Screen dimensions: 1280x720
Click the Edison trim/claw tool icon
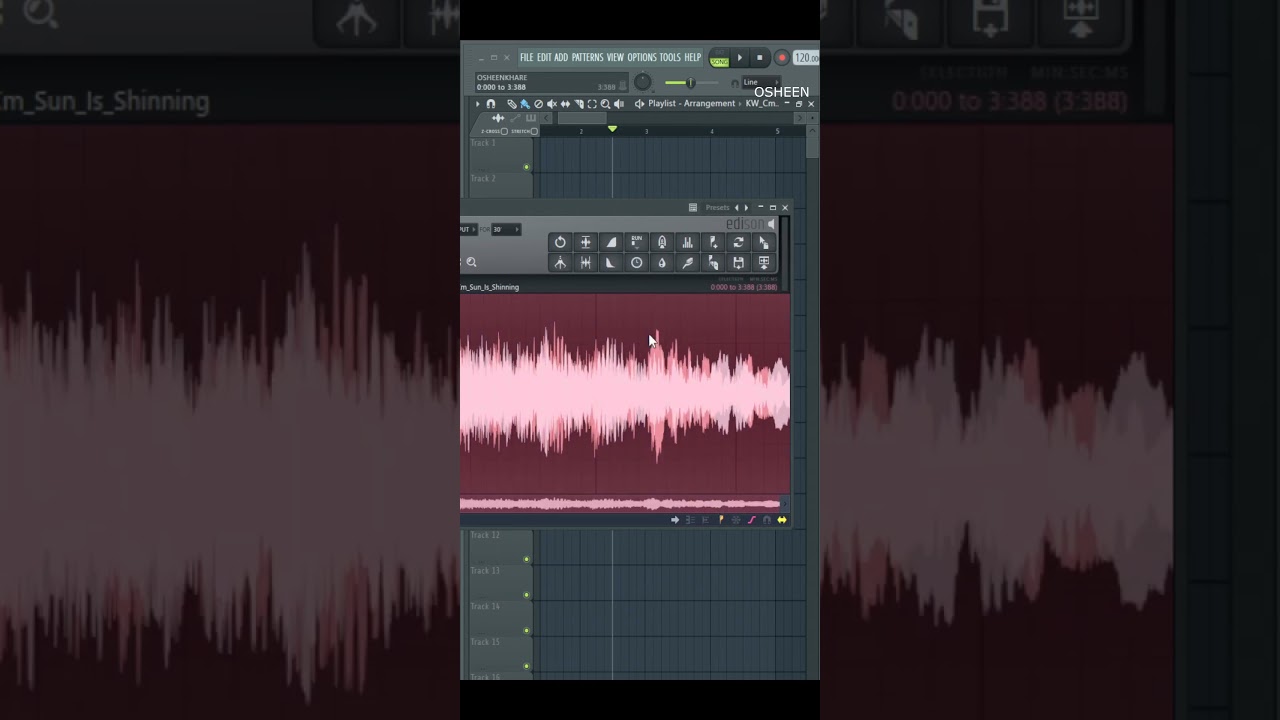[x=560, y=263]
